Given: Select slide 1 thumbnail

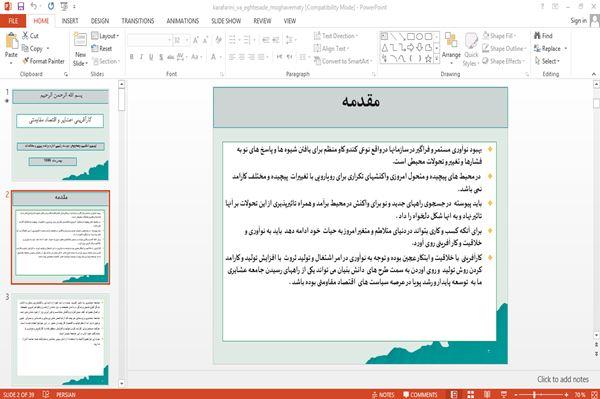Looking at the screenshot, I should click(60, 135).
